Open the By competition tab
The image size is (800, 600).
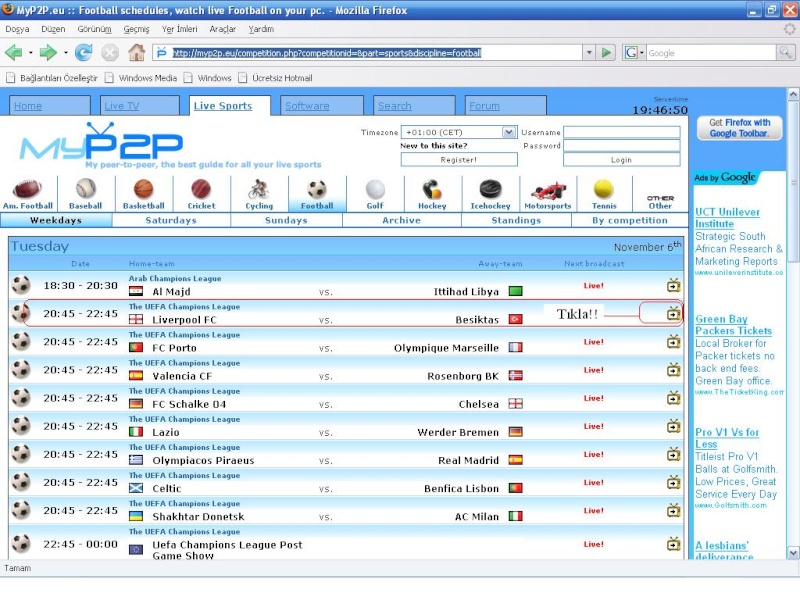tap(630, 220)
